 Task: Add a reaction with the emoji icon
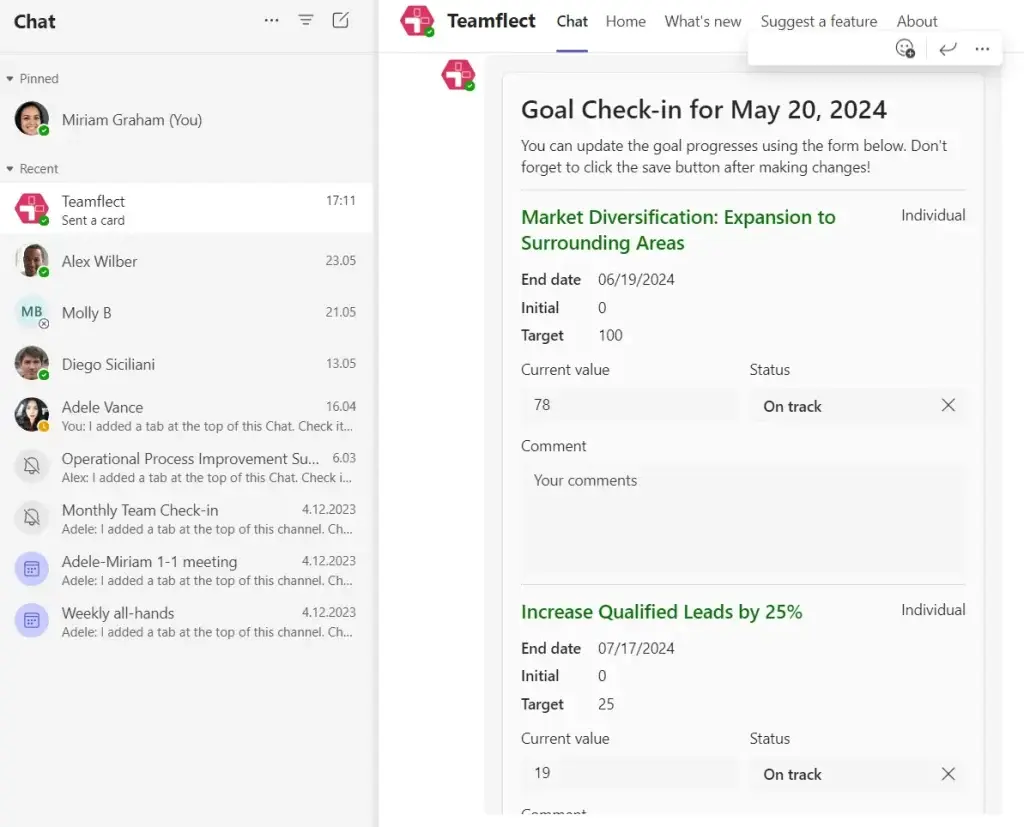point(904,48)
